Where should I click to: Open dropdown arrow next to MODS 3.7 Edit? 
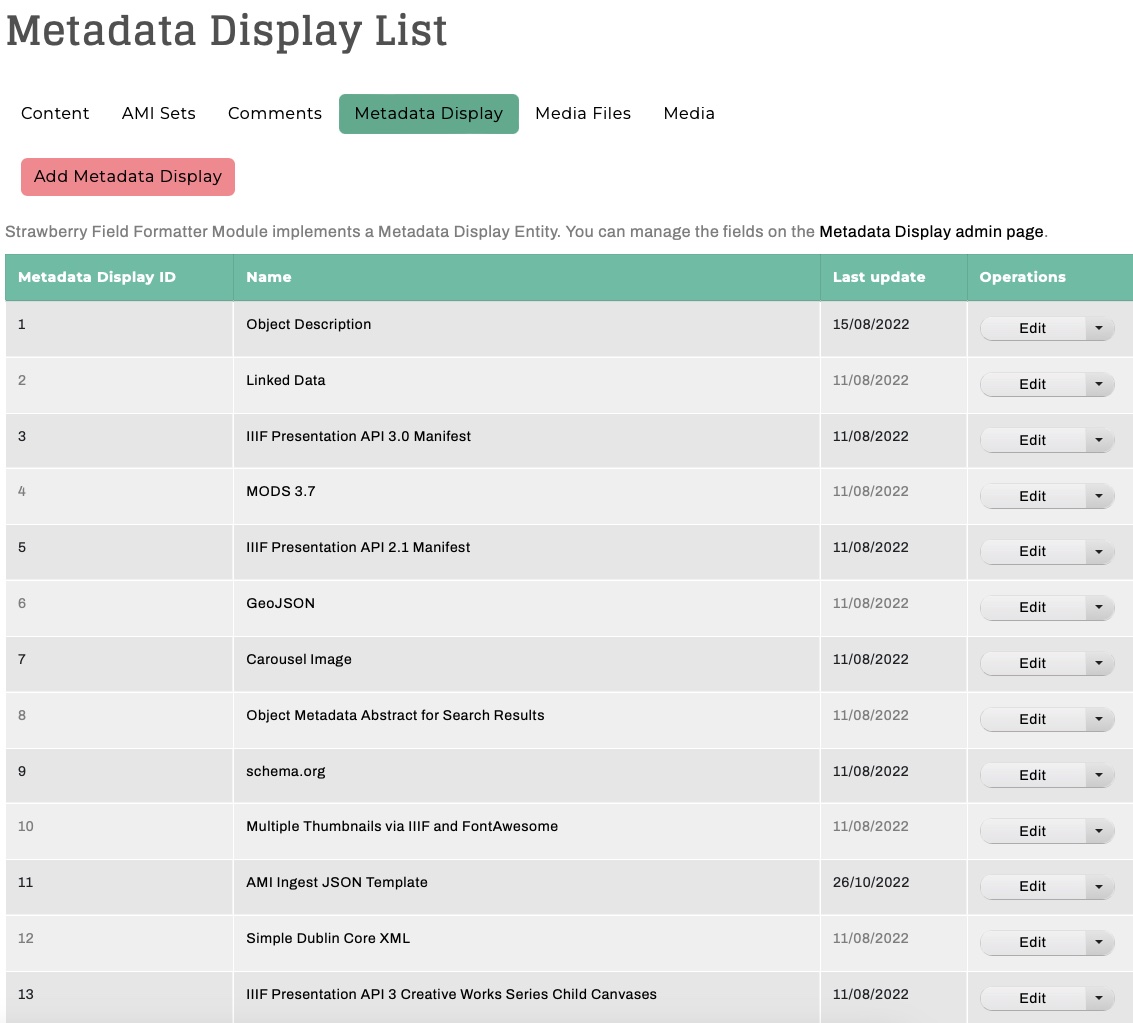click(1099, 496)
